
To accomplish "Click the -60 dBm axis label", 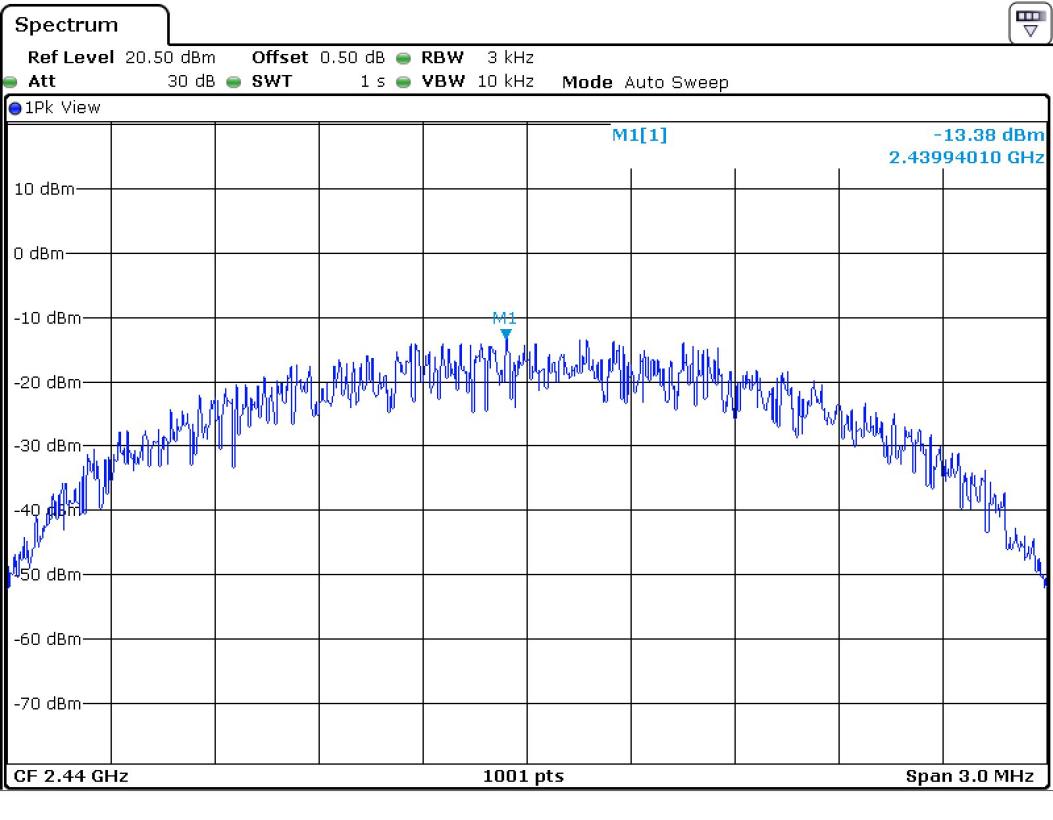I will (47, 639).
